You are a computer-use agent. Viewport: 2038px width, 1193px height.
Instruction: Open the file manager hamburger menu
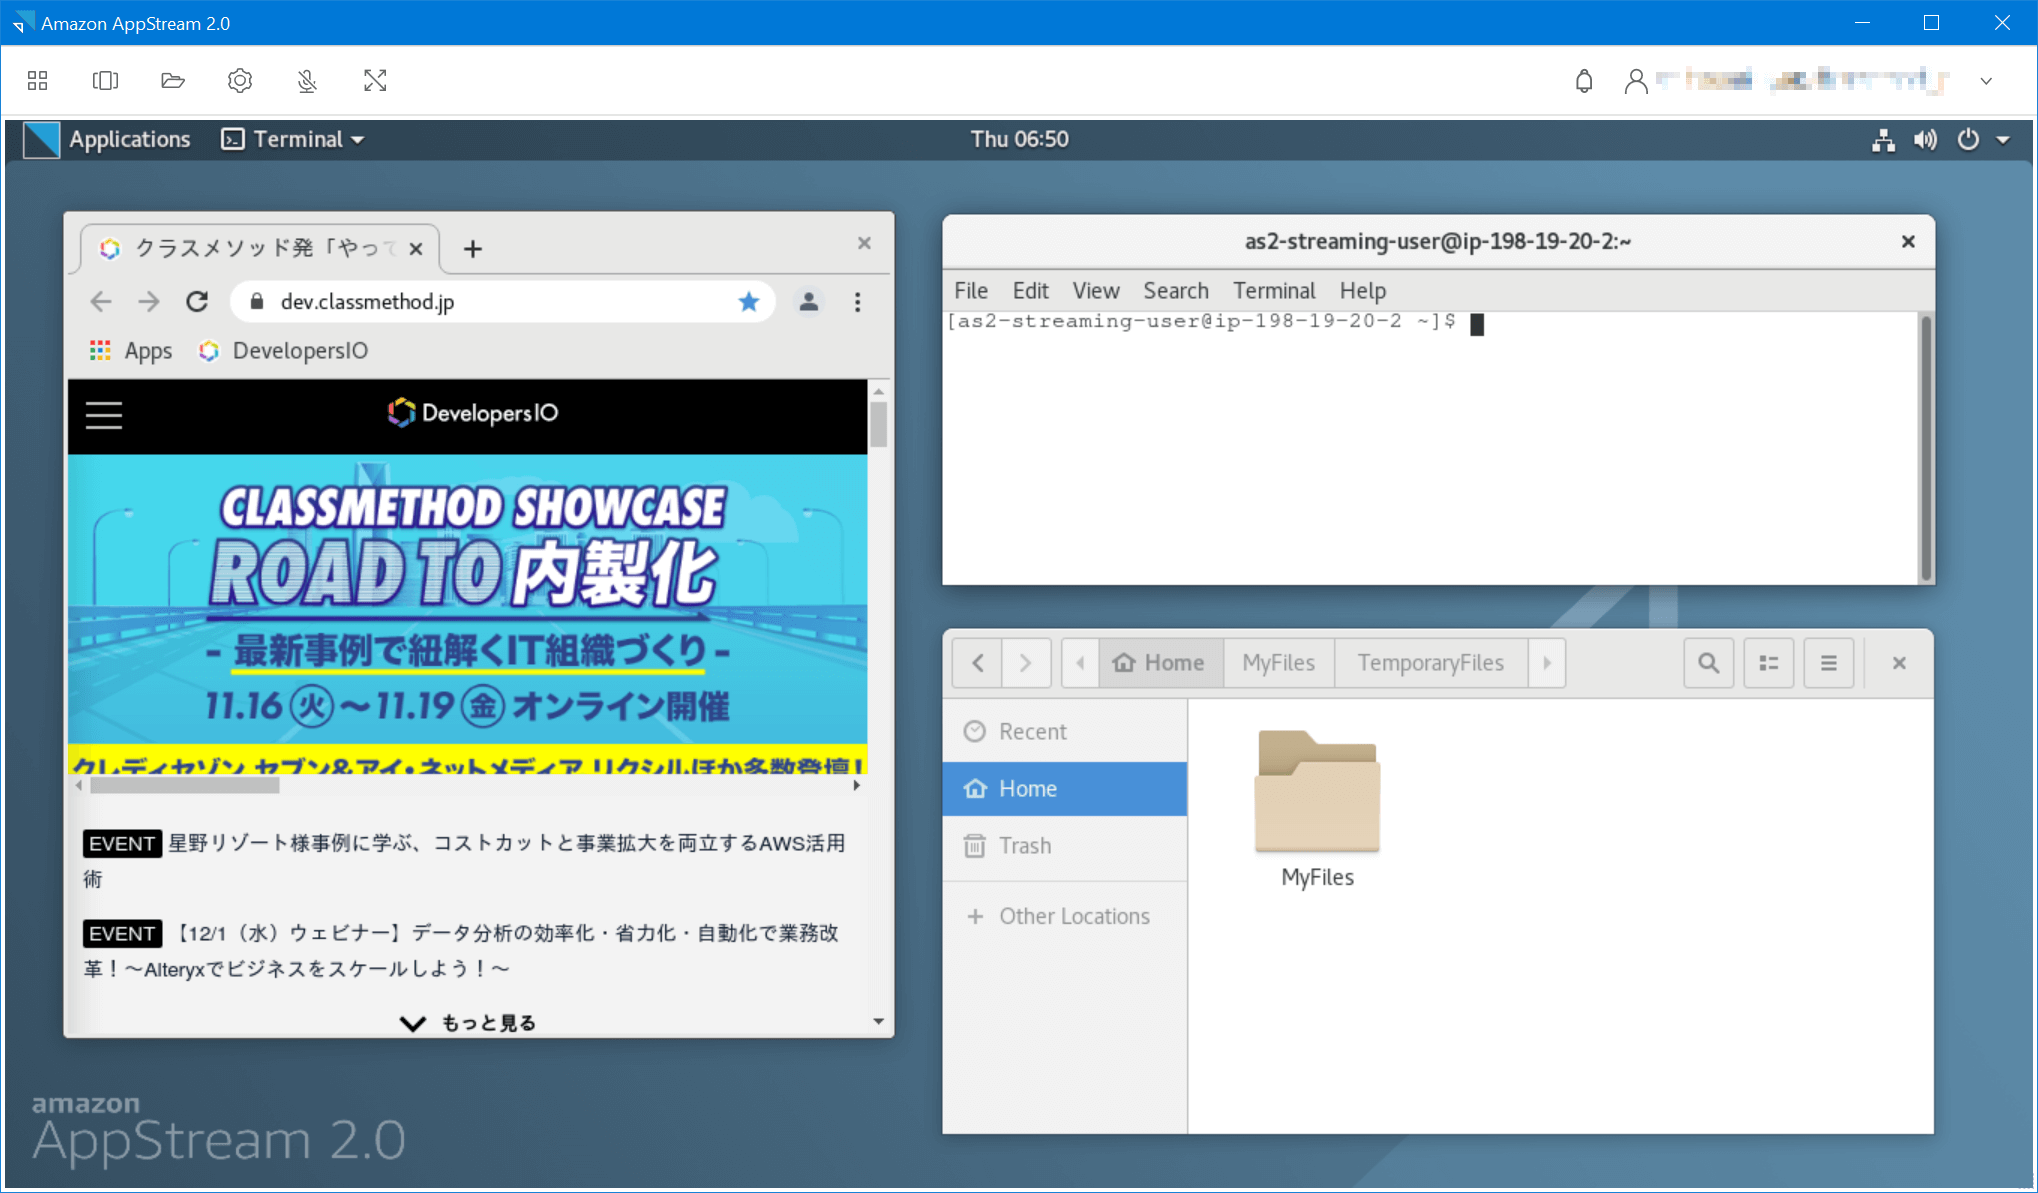pyautogui.click(x=1828, y=662)
